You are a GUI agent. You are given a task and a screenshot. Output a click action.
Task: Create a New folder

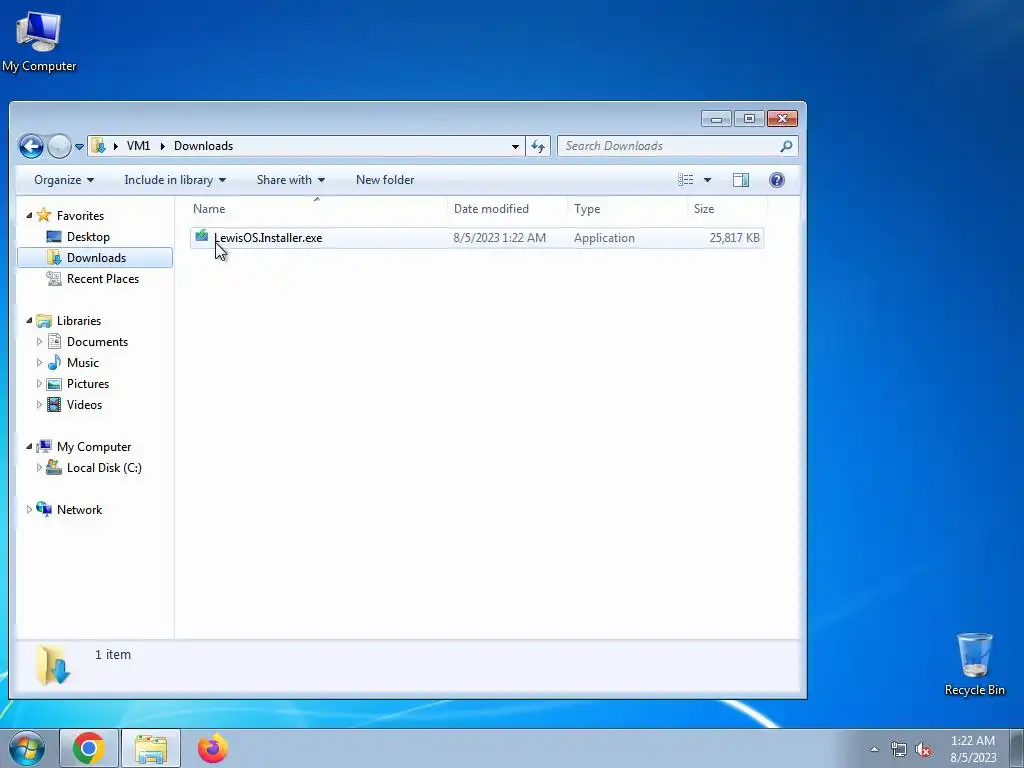(385, 180)
